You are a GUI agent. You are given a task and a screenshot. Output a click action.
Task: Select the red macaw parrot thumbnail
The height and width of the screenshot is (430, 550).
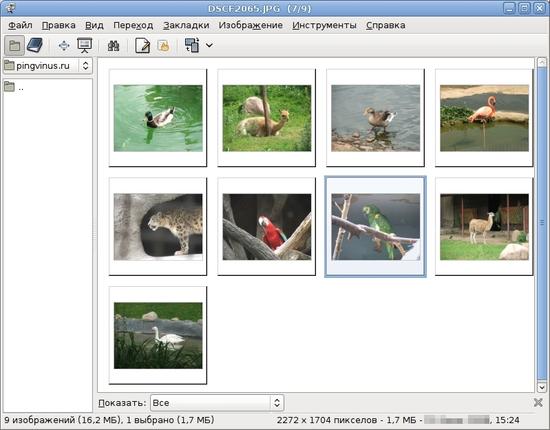pos(267,227)
